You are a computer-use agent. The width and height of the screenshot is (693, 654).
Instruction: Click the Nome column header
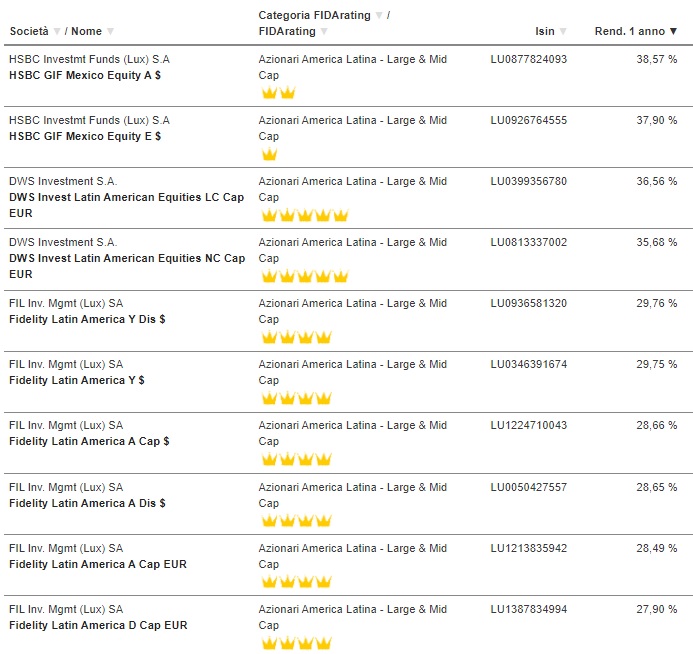point(86,31)
